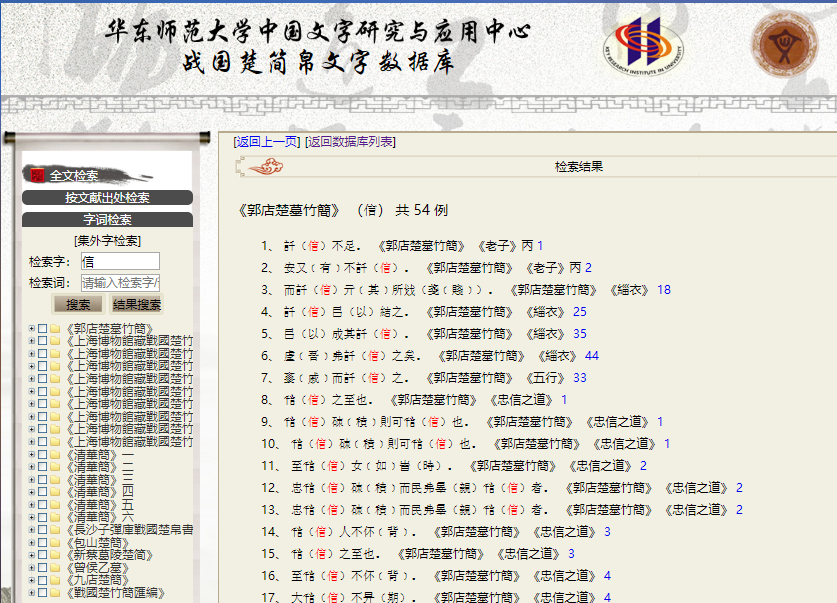This screenshot has width=837, height=603.
Task: Expand the 《長沙子彈庫戰國楚帛書 tree node
Action: tap(31, 530)
